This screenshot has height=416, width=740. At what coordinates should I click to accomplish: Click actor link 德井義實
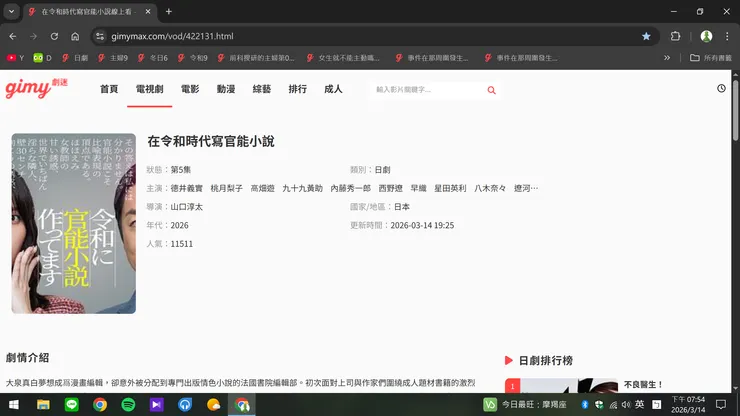pyautogui.click(x=186, y=188)
